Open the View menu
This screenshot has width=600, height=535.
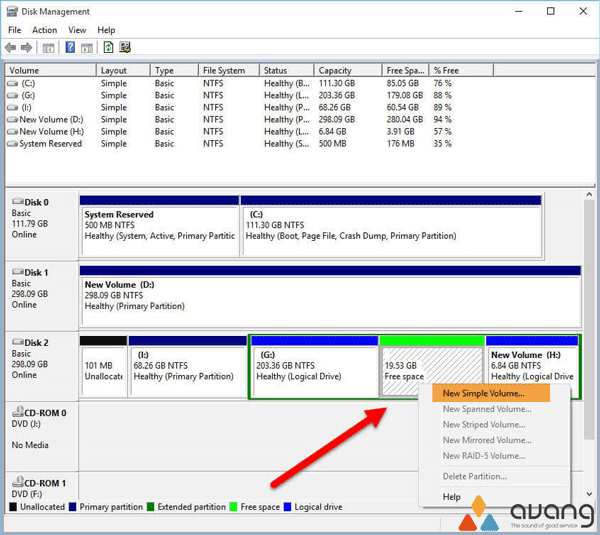(76, 30)
